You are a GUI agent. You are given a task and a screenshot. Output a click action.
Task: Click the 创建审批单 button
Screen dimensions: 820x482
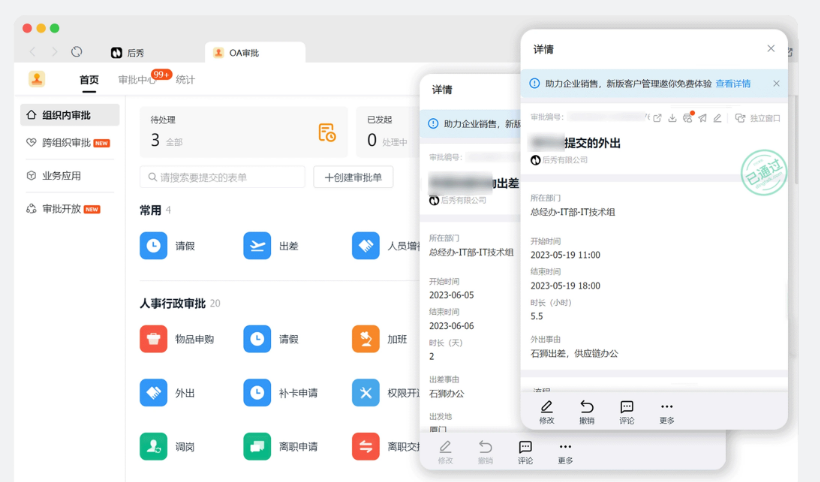click(354, 177)
